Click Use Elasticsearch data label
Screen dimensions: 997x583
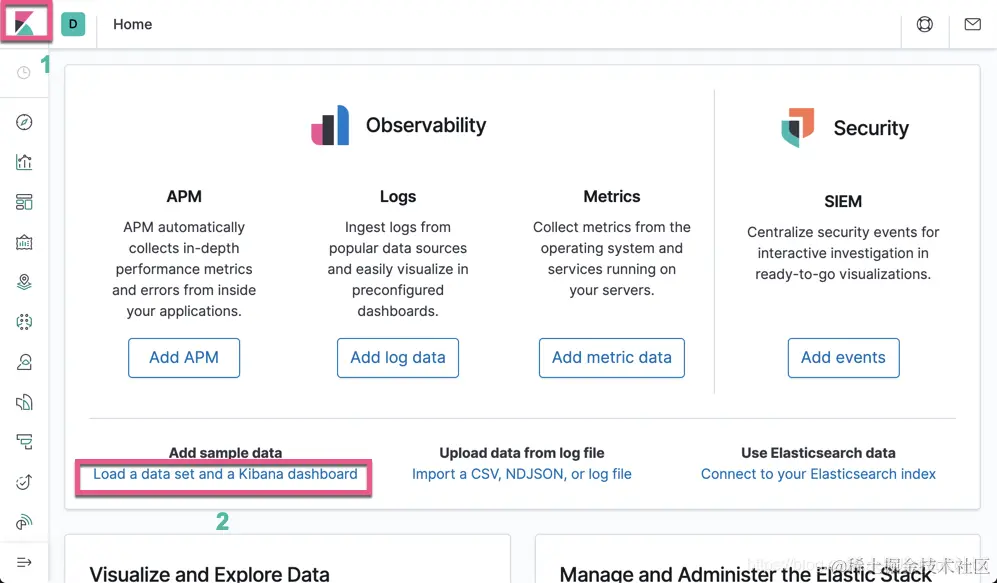pos(818,453)
